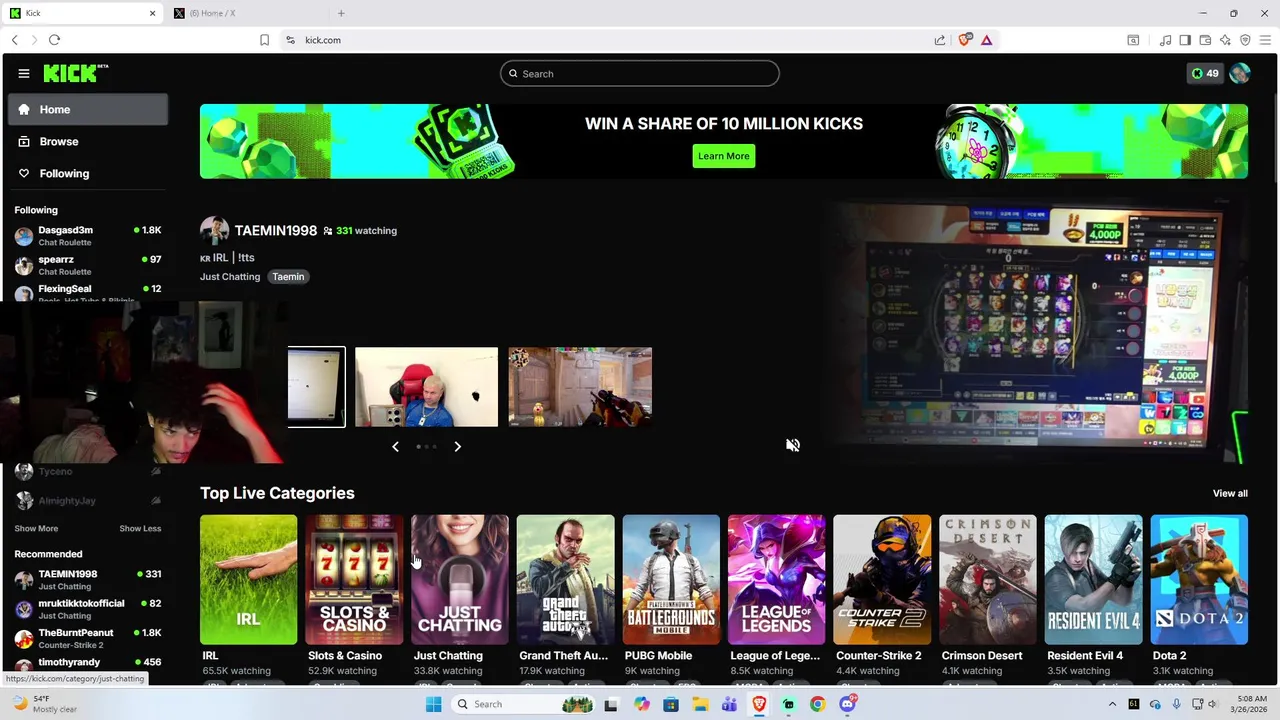This screenshot has height=720, width=1280.
Task: Click View all for top categories
Action: [1230, 493]
